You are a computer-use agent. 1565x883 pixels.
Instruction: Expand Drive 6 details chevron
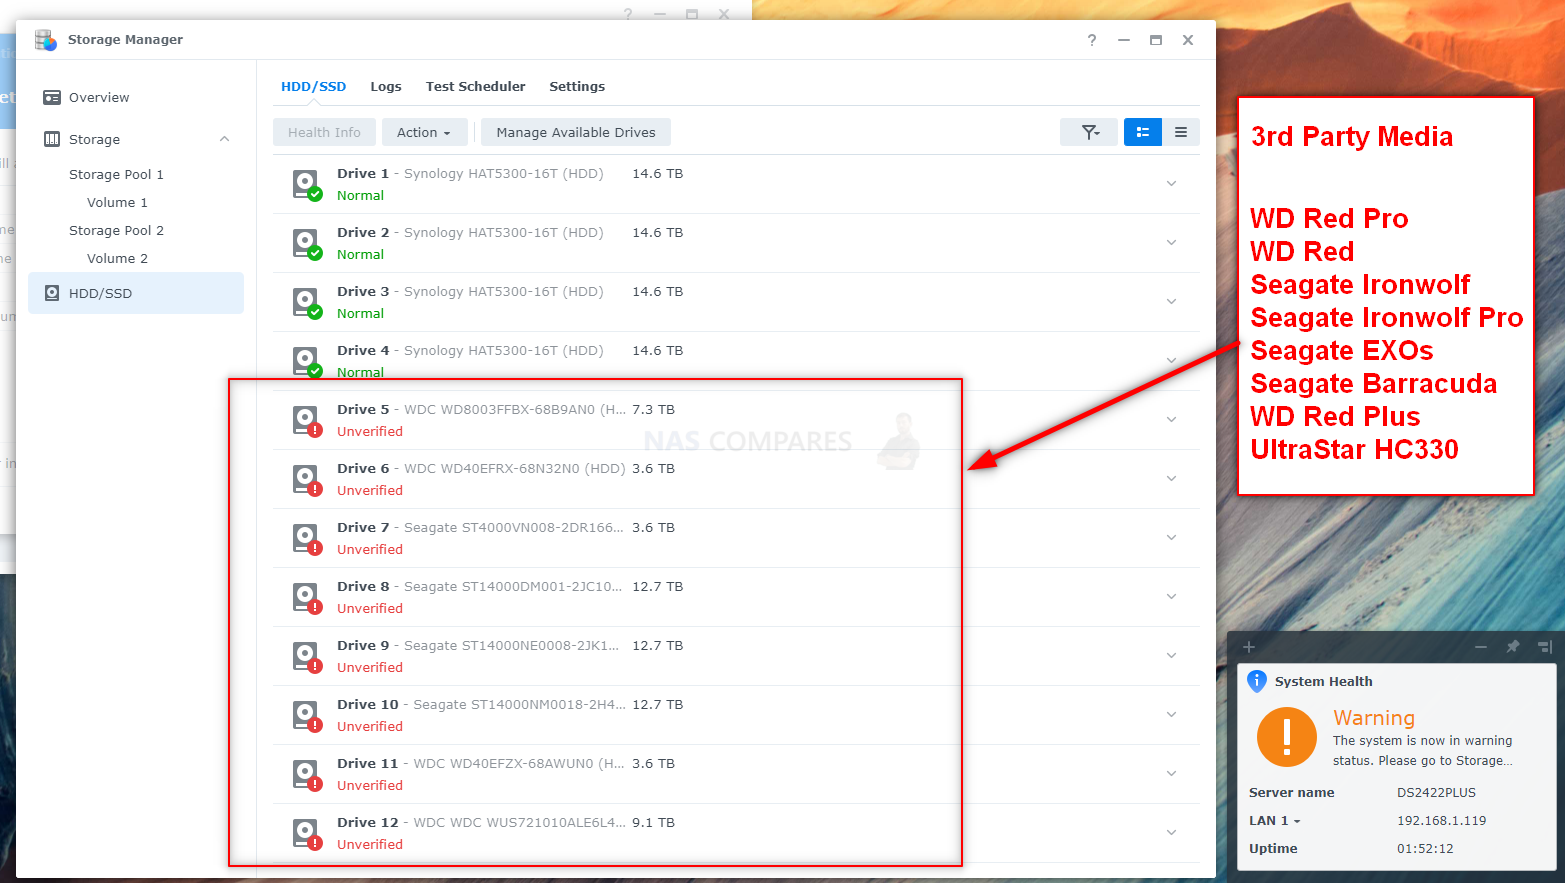pyautogui.click(x=1171, y=479)
